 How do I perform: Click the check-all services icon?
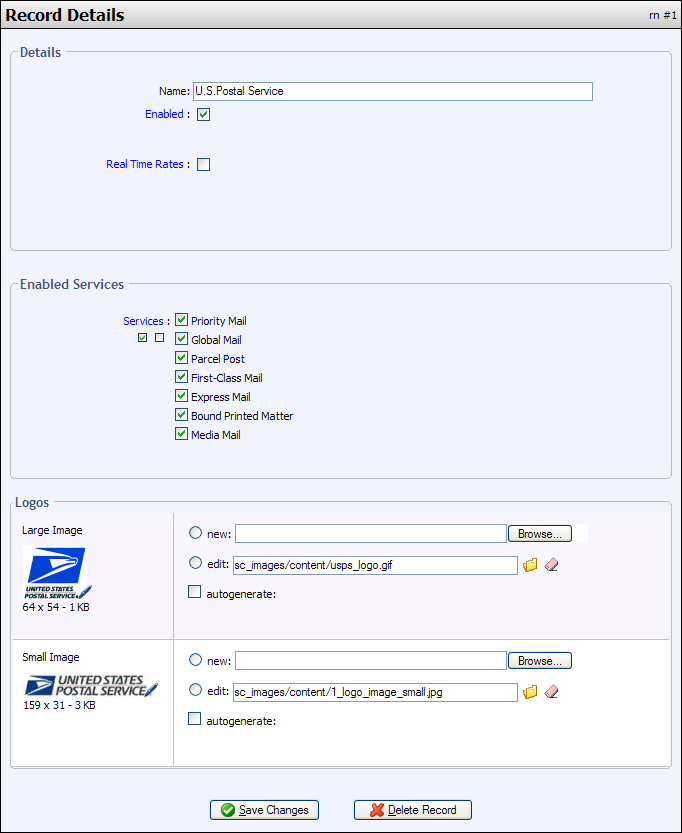click(x=143, y=338)
